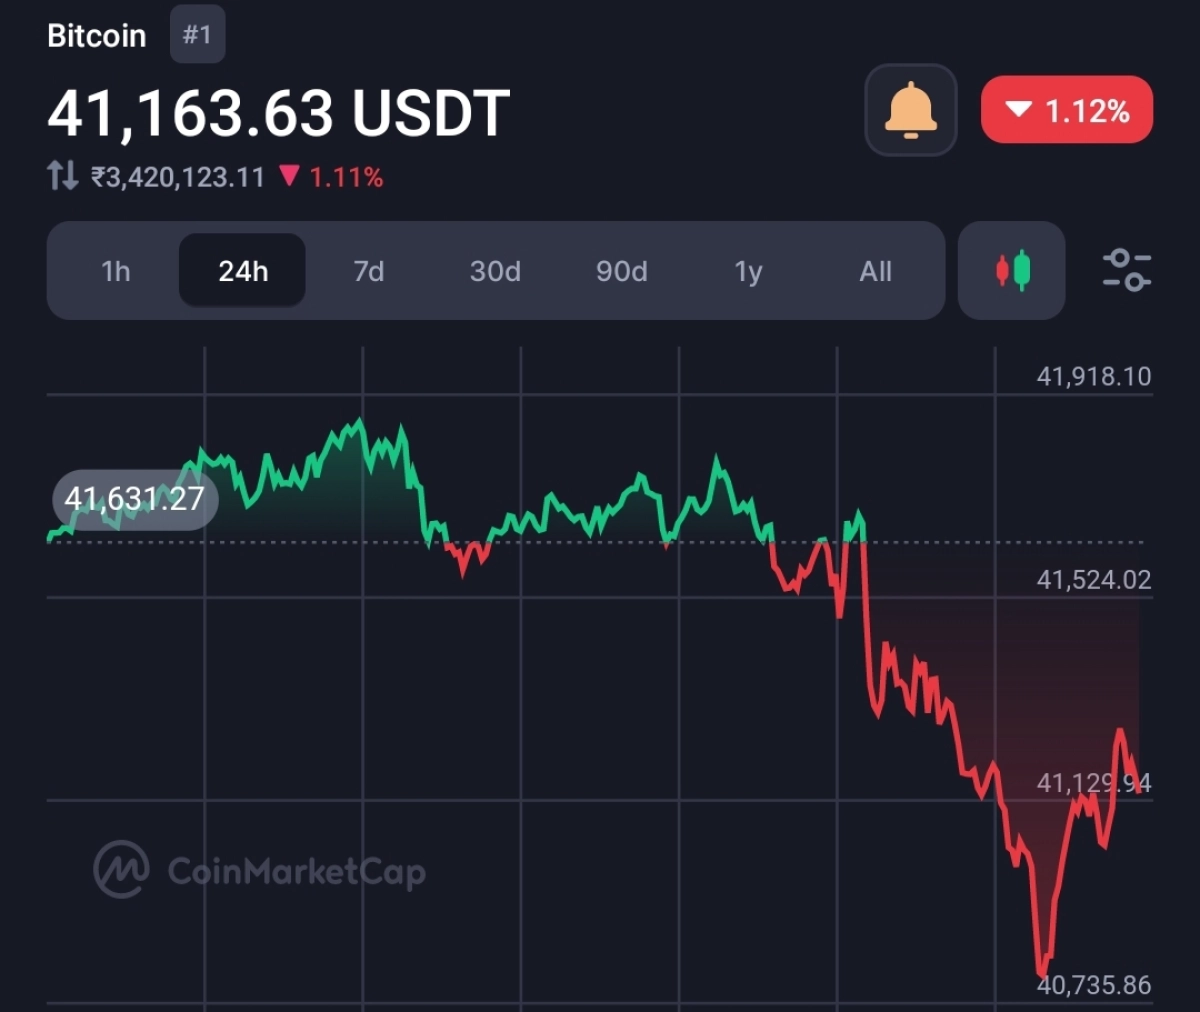
Task: Tap the currency swap arrows icon
Action: pos(62,177)
